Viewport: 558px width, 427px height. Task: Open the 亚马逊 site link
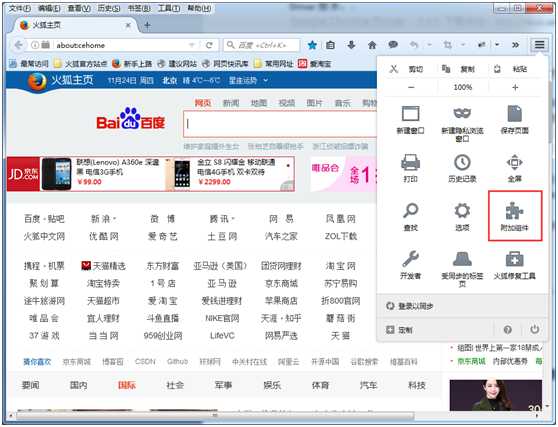click(x=222, y=283)
